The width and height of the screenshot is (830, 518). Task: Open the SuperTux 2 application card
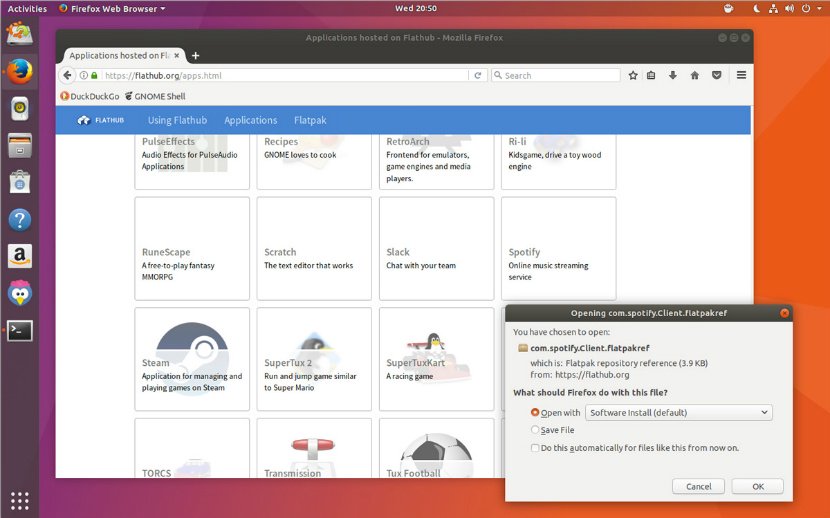(x=314, y=359)
